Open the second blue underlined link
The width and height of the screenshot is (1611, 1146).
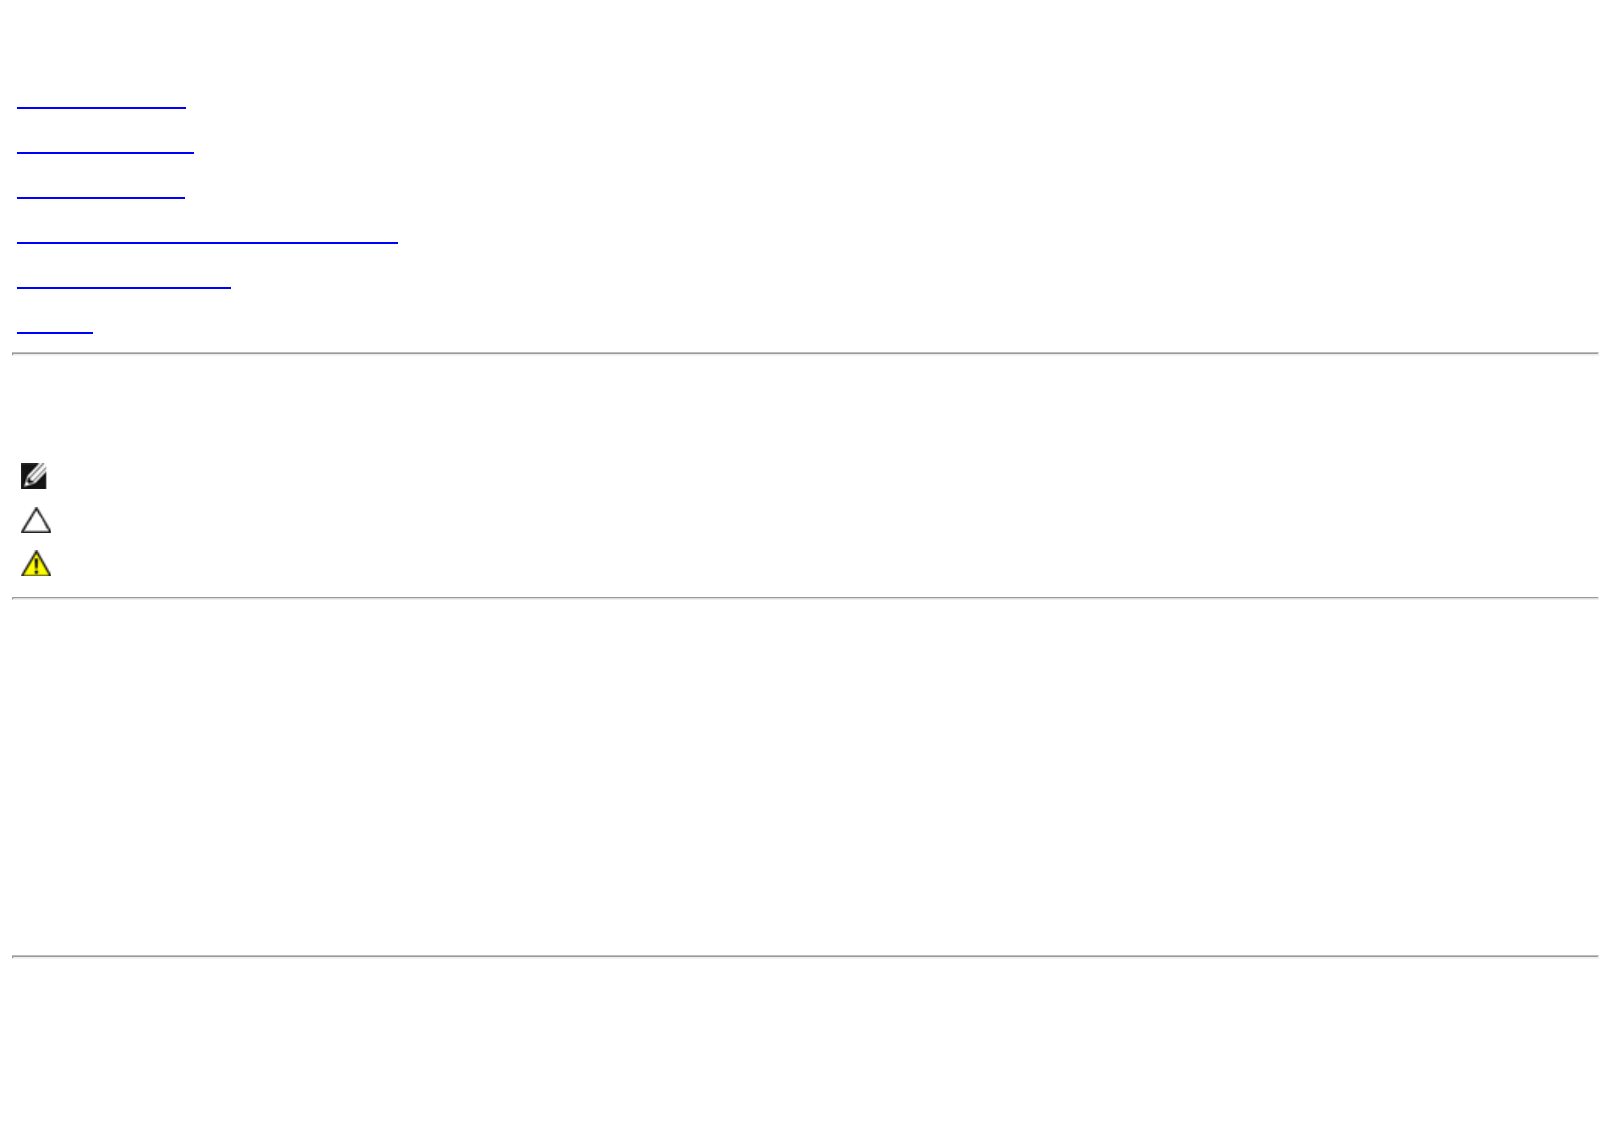tap(105, 147)
